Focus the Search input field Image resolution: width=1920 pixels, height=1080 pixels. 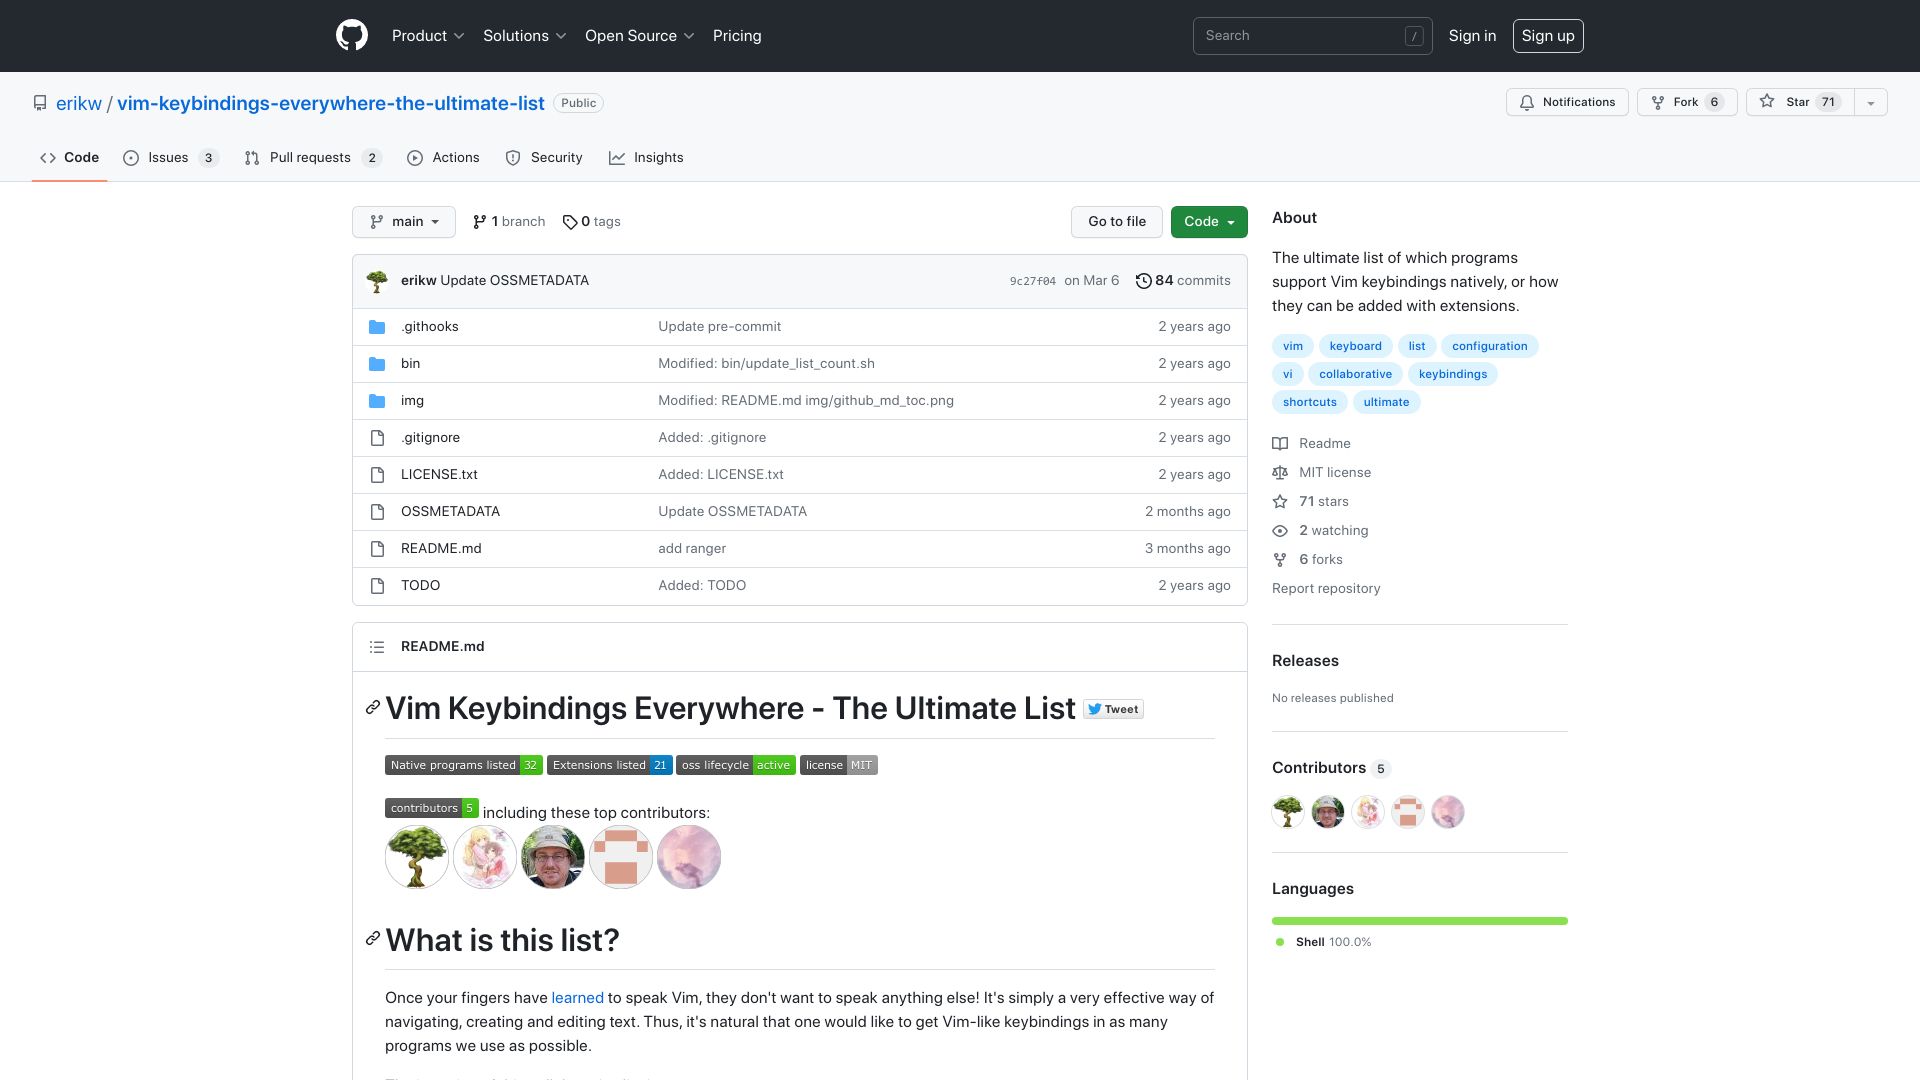tap(1312, 36)
